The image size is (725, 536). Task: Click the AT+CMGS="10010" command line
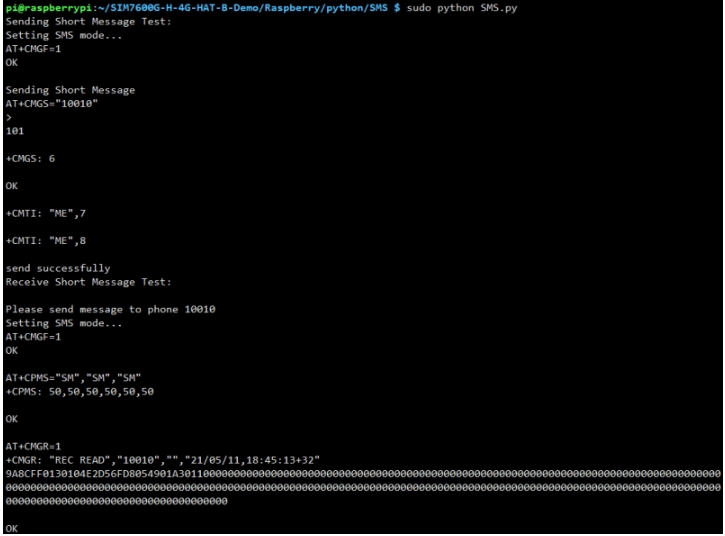click(52, 104)
